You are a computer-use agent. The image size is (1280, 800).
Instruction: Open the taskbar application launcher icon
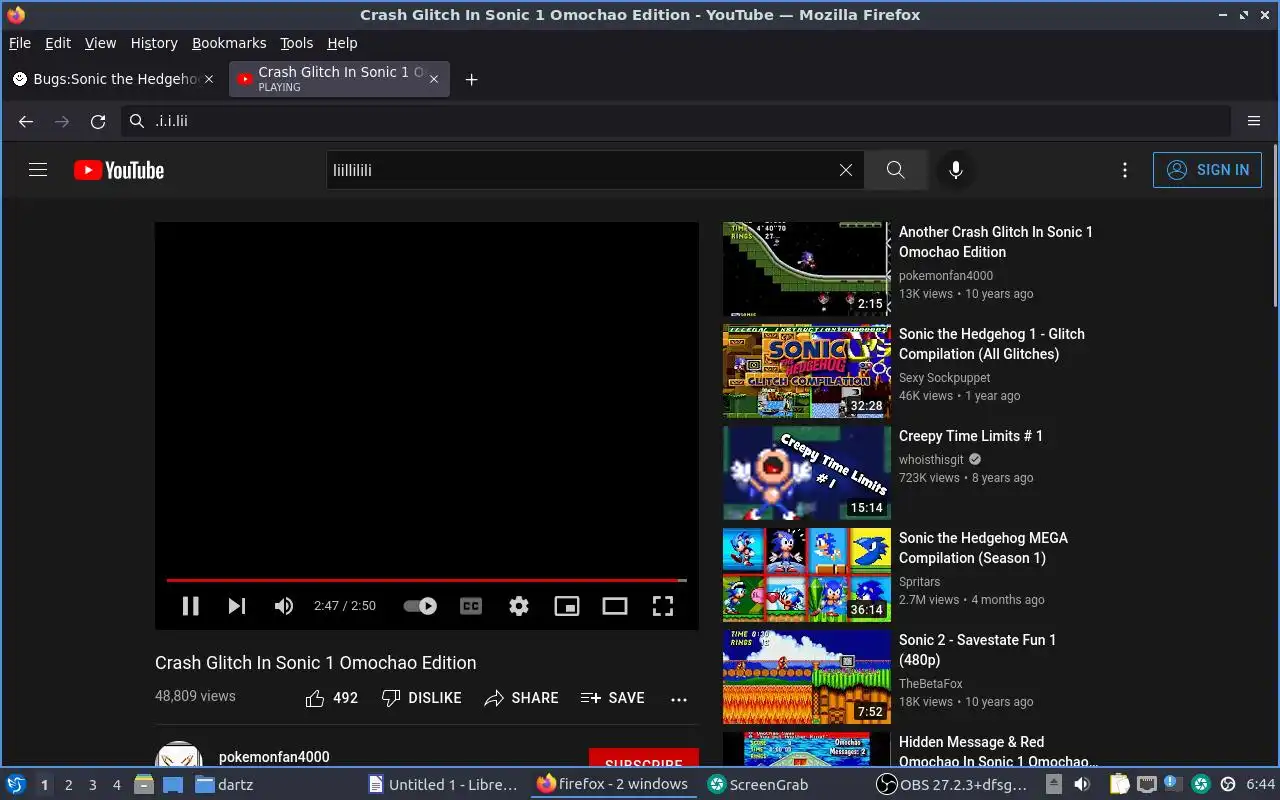click(15, 784)
